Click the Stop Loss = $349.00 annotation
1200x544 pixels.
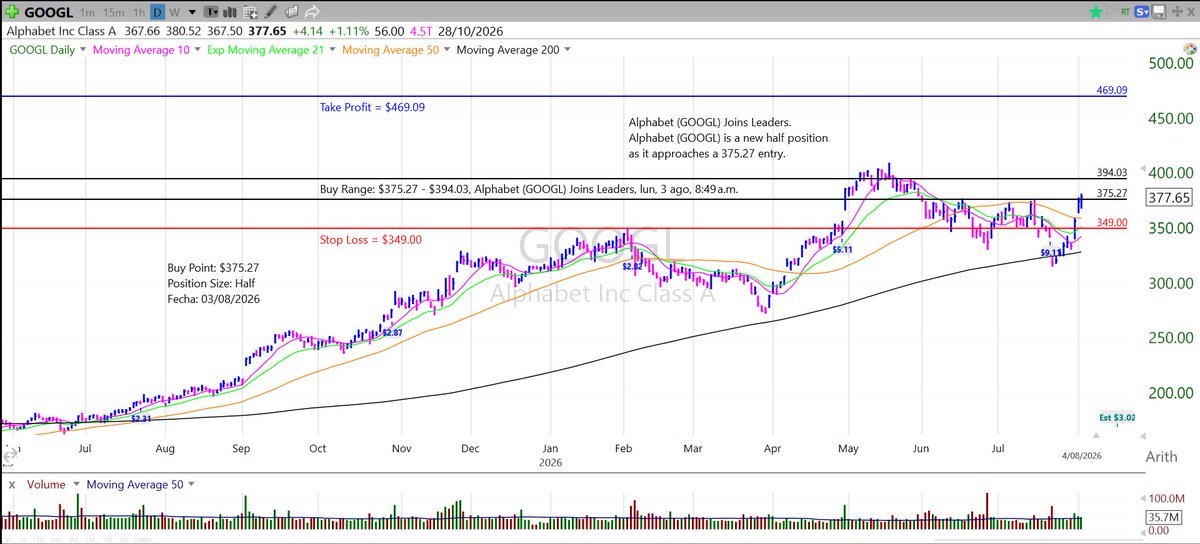(x=370, y=239)
